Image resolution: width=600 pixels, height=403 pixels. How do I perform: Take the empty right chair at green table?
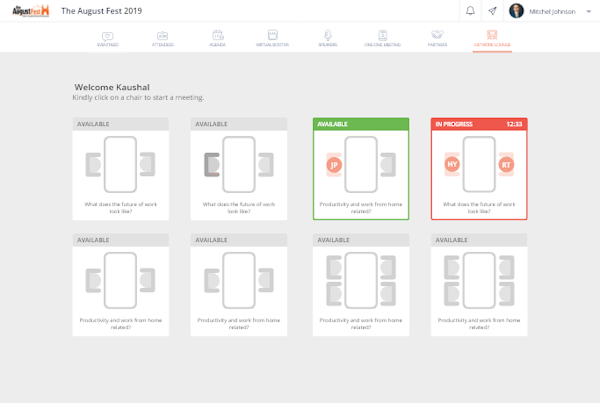click(x=387, y=164)
